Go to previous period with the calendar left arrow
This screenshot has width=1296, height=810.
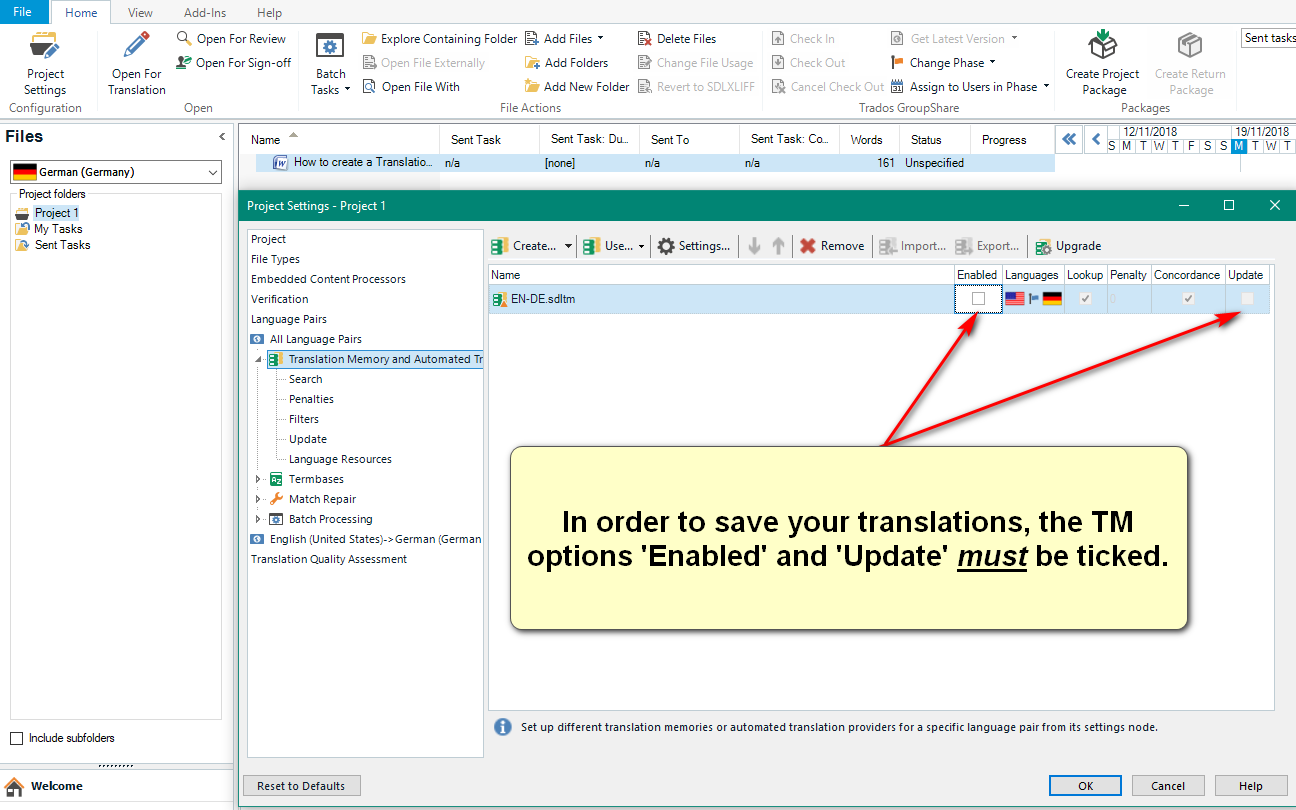coord(1096,139)
